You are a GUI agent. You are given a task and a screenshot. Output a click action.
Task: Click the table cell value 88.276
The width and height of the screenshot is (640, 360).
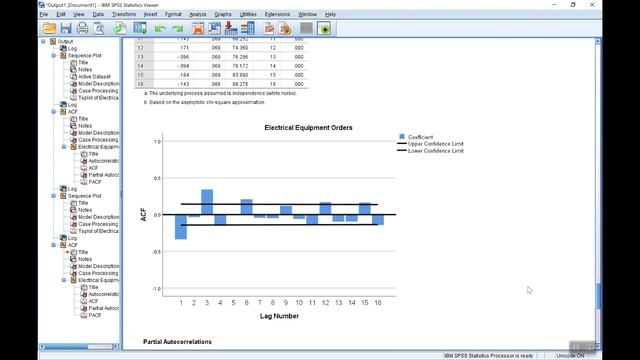pos(240,84)
